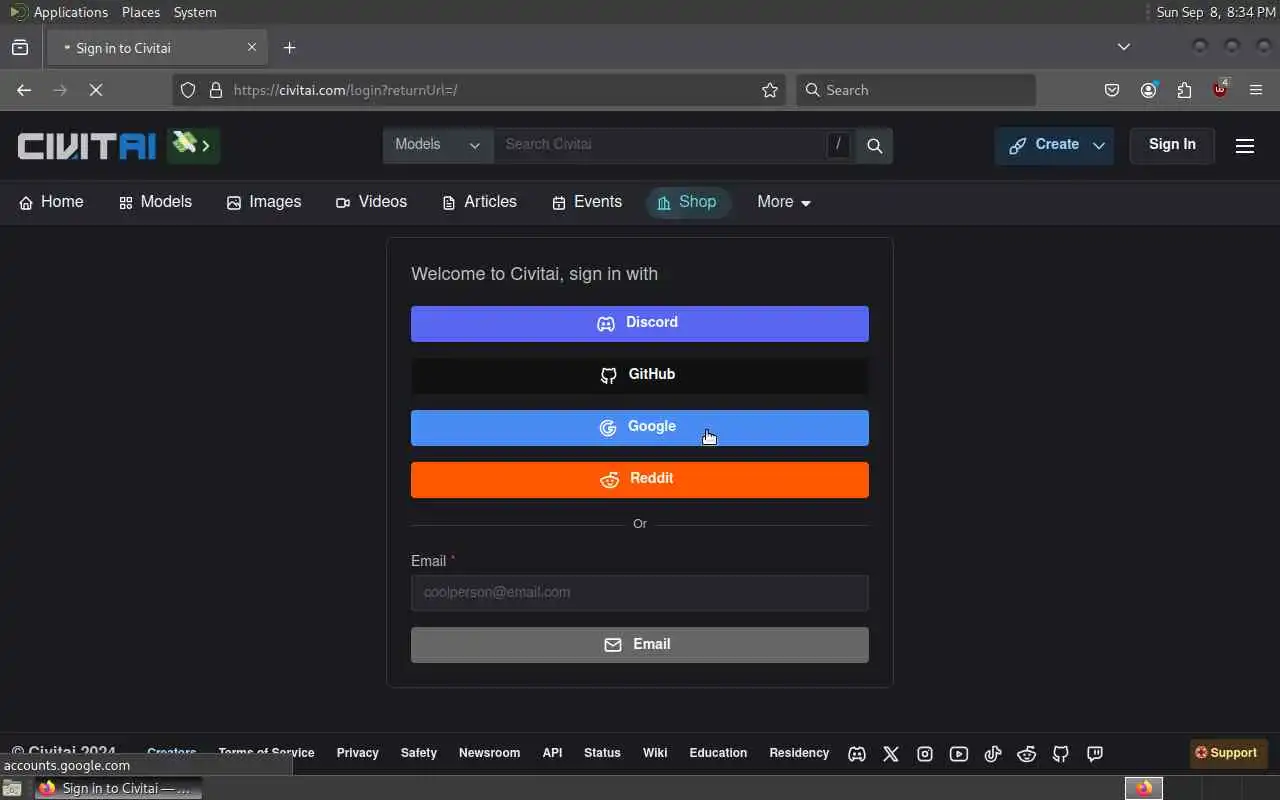Open Civitai Twitch footer icon
Image resolution: width=1280 pixels, height=800 pixels.
coord(1095,754)
